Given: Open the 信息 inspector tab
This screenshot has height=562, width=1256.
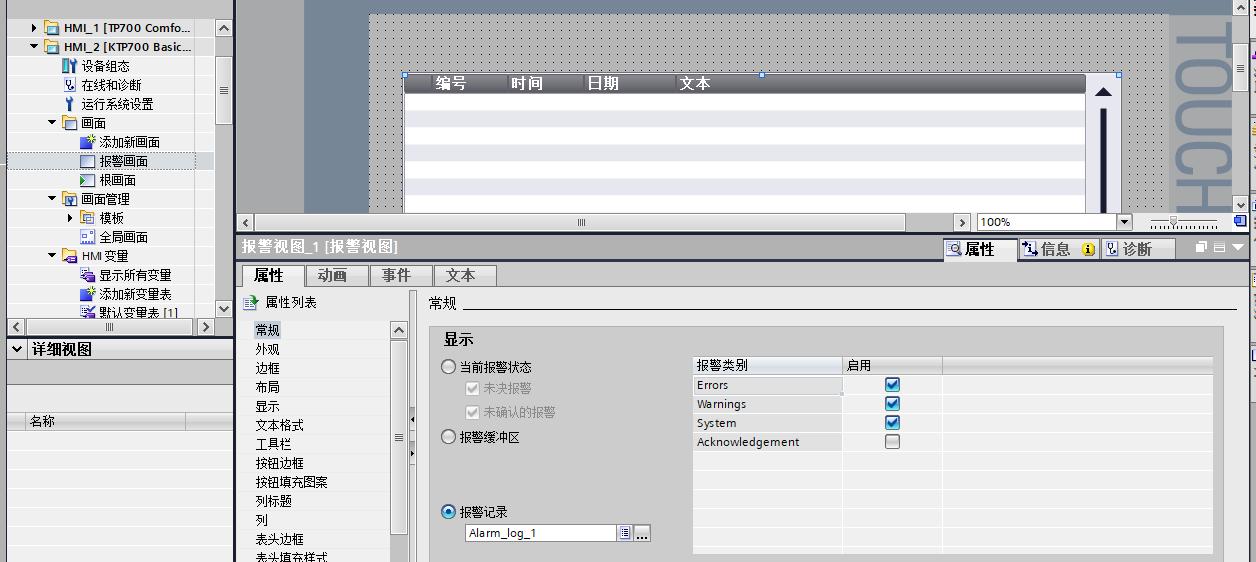Looking at the screenshot, I should [1059, 250].
